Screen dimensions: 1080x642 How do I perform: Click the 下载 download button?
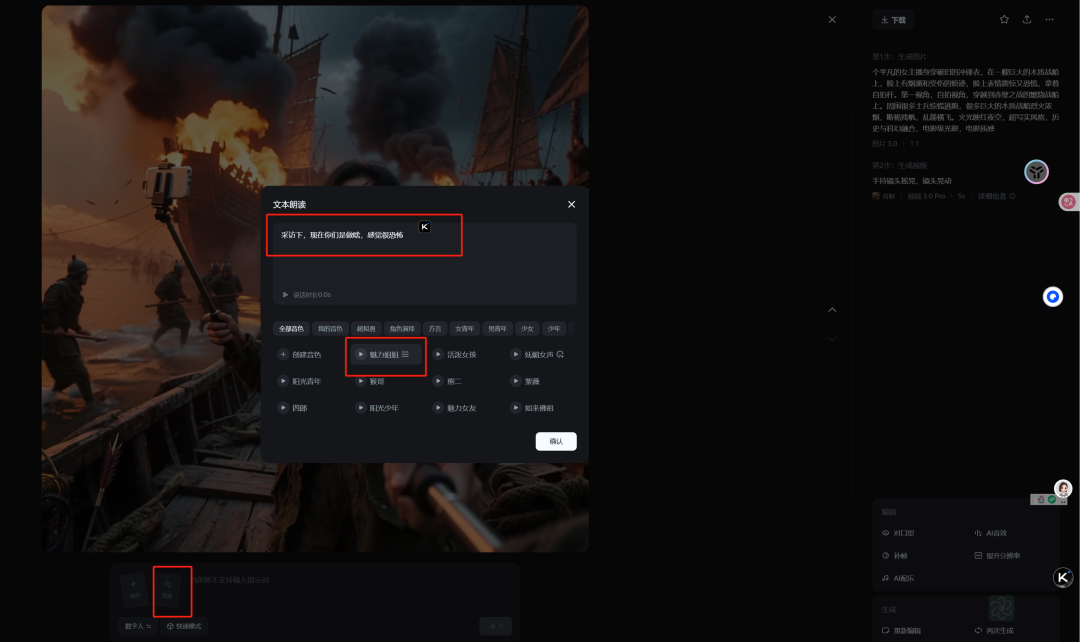click(x=891, y=20)
